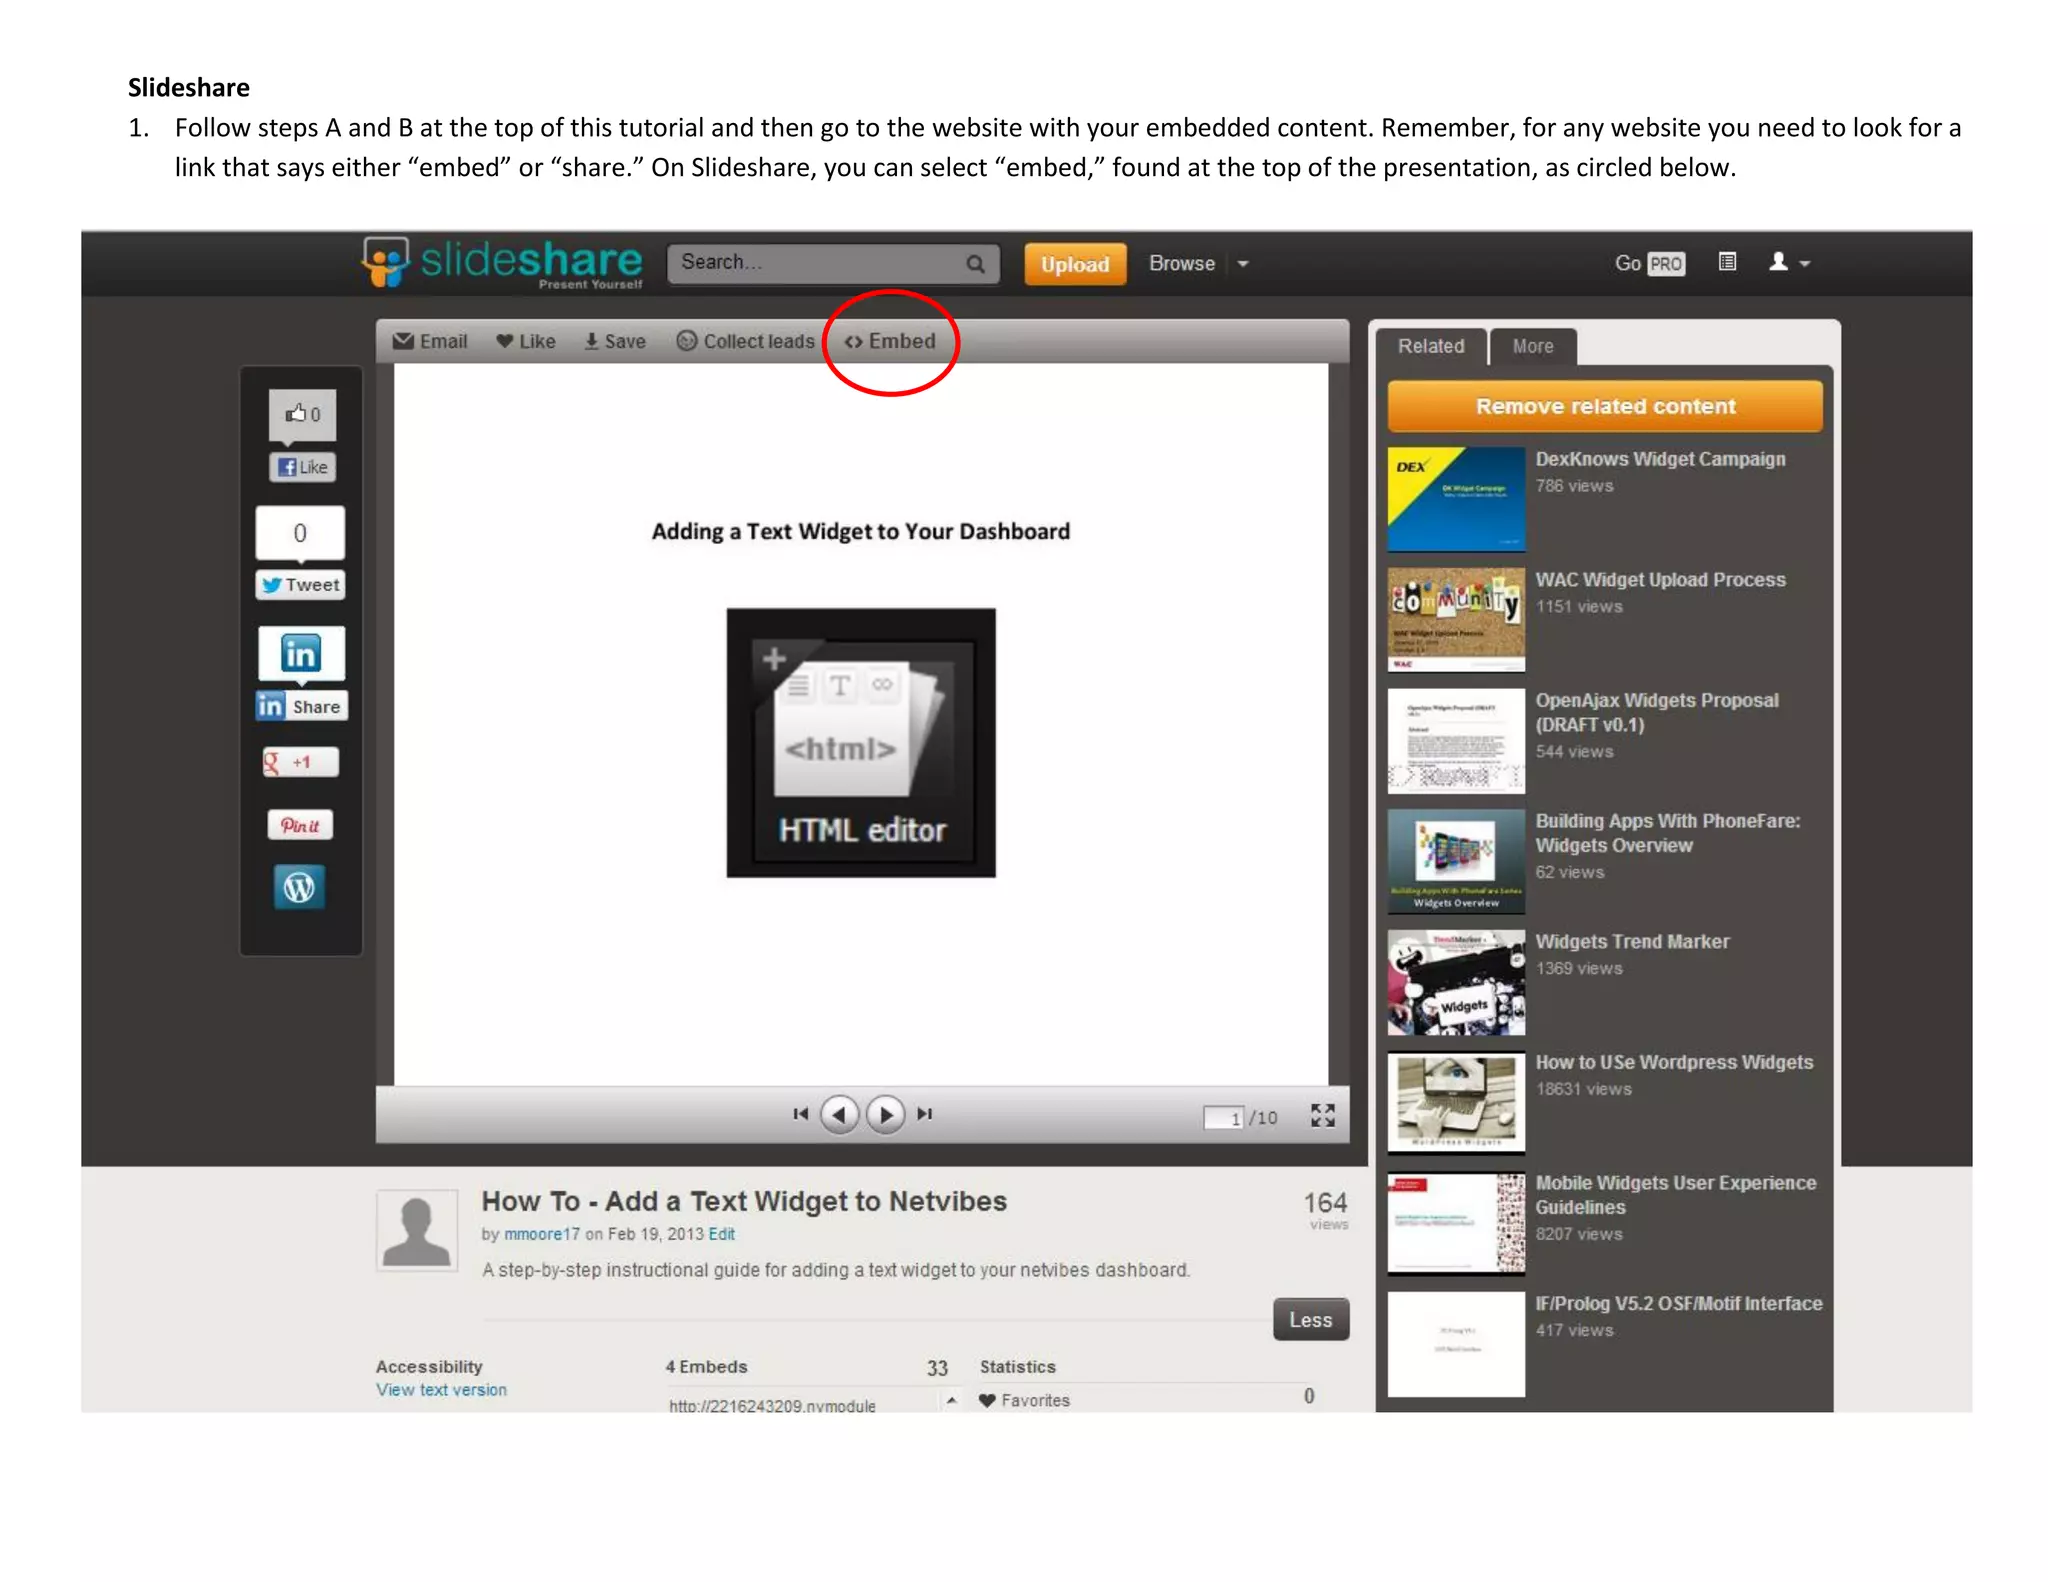The height and width of the screenshot is (1582, 2048).
Task: Click the embeds list scroll-up arrow
Action: pos(951,1400)
